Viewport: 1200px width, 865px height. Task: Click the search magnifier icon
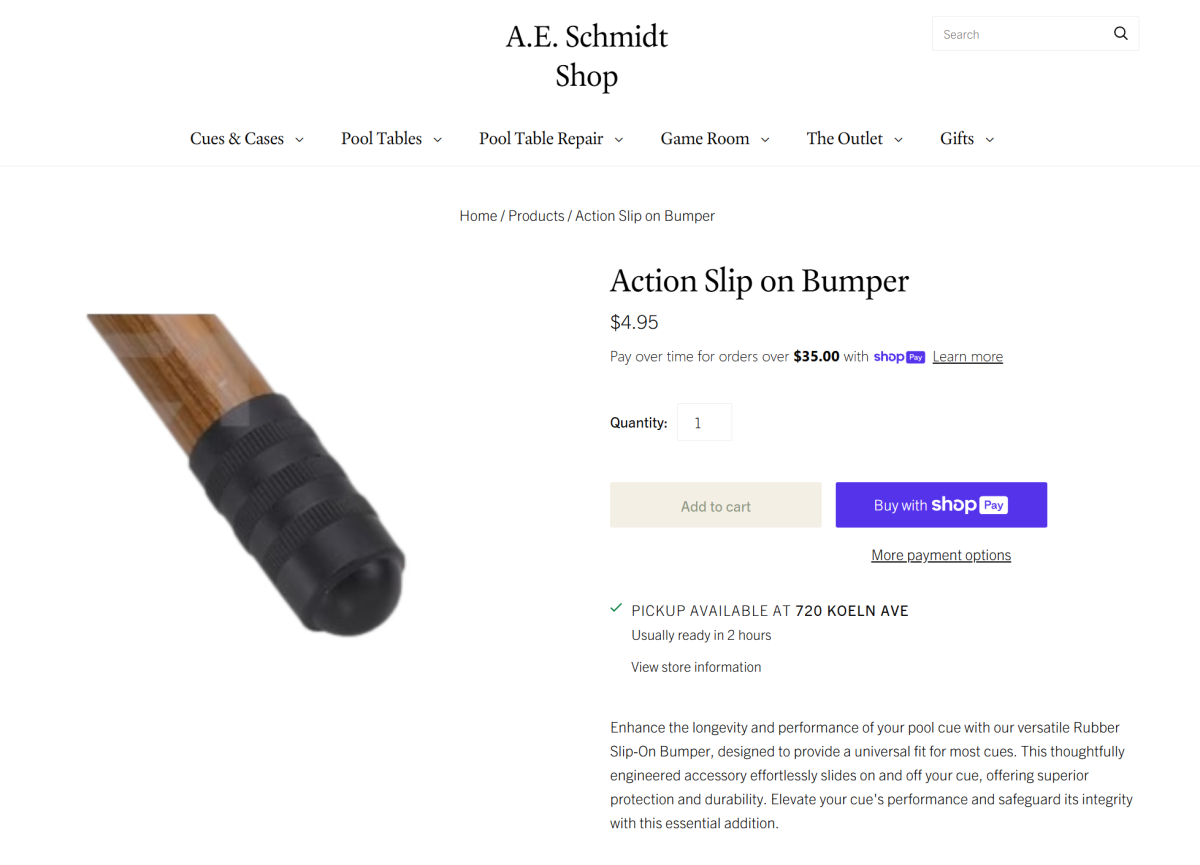1120,34
